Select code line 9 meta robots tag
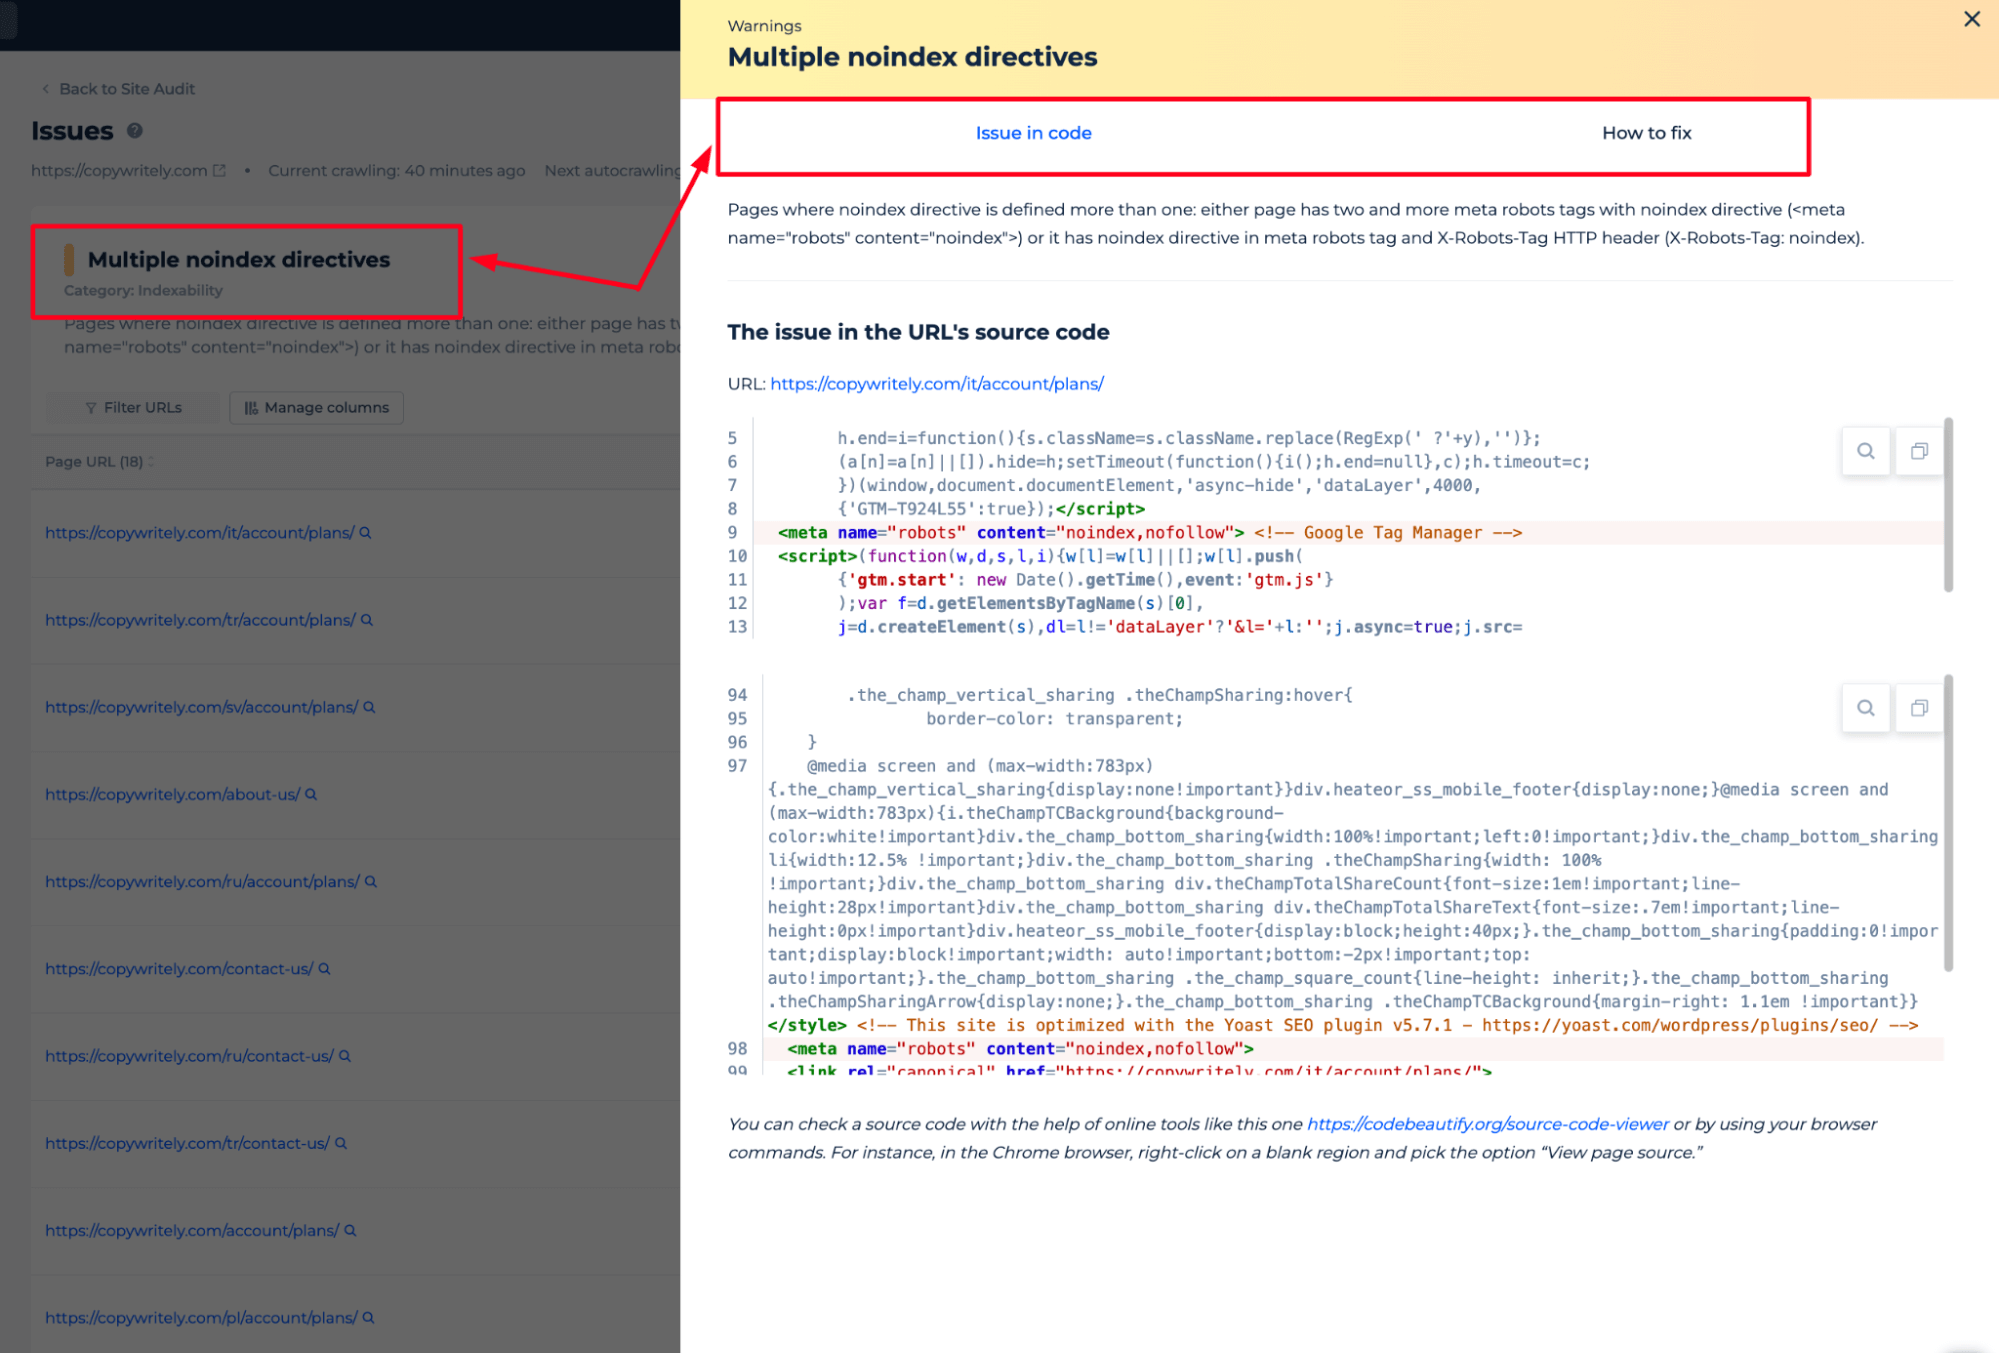 [1347, 533]
